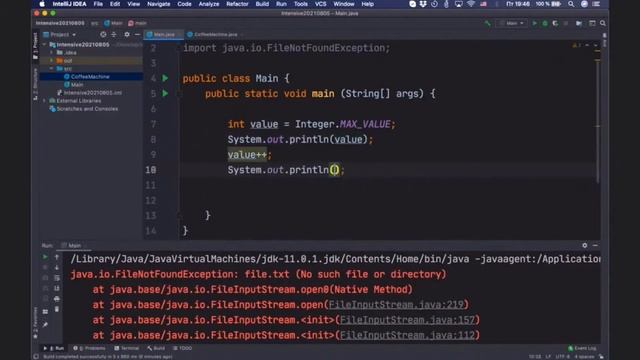640x360 pixels.
Task: Open the TODO tool window button
Action: (x=182, y=348)
